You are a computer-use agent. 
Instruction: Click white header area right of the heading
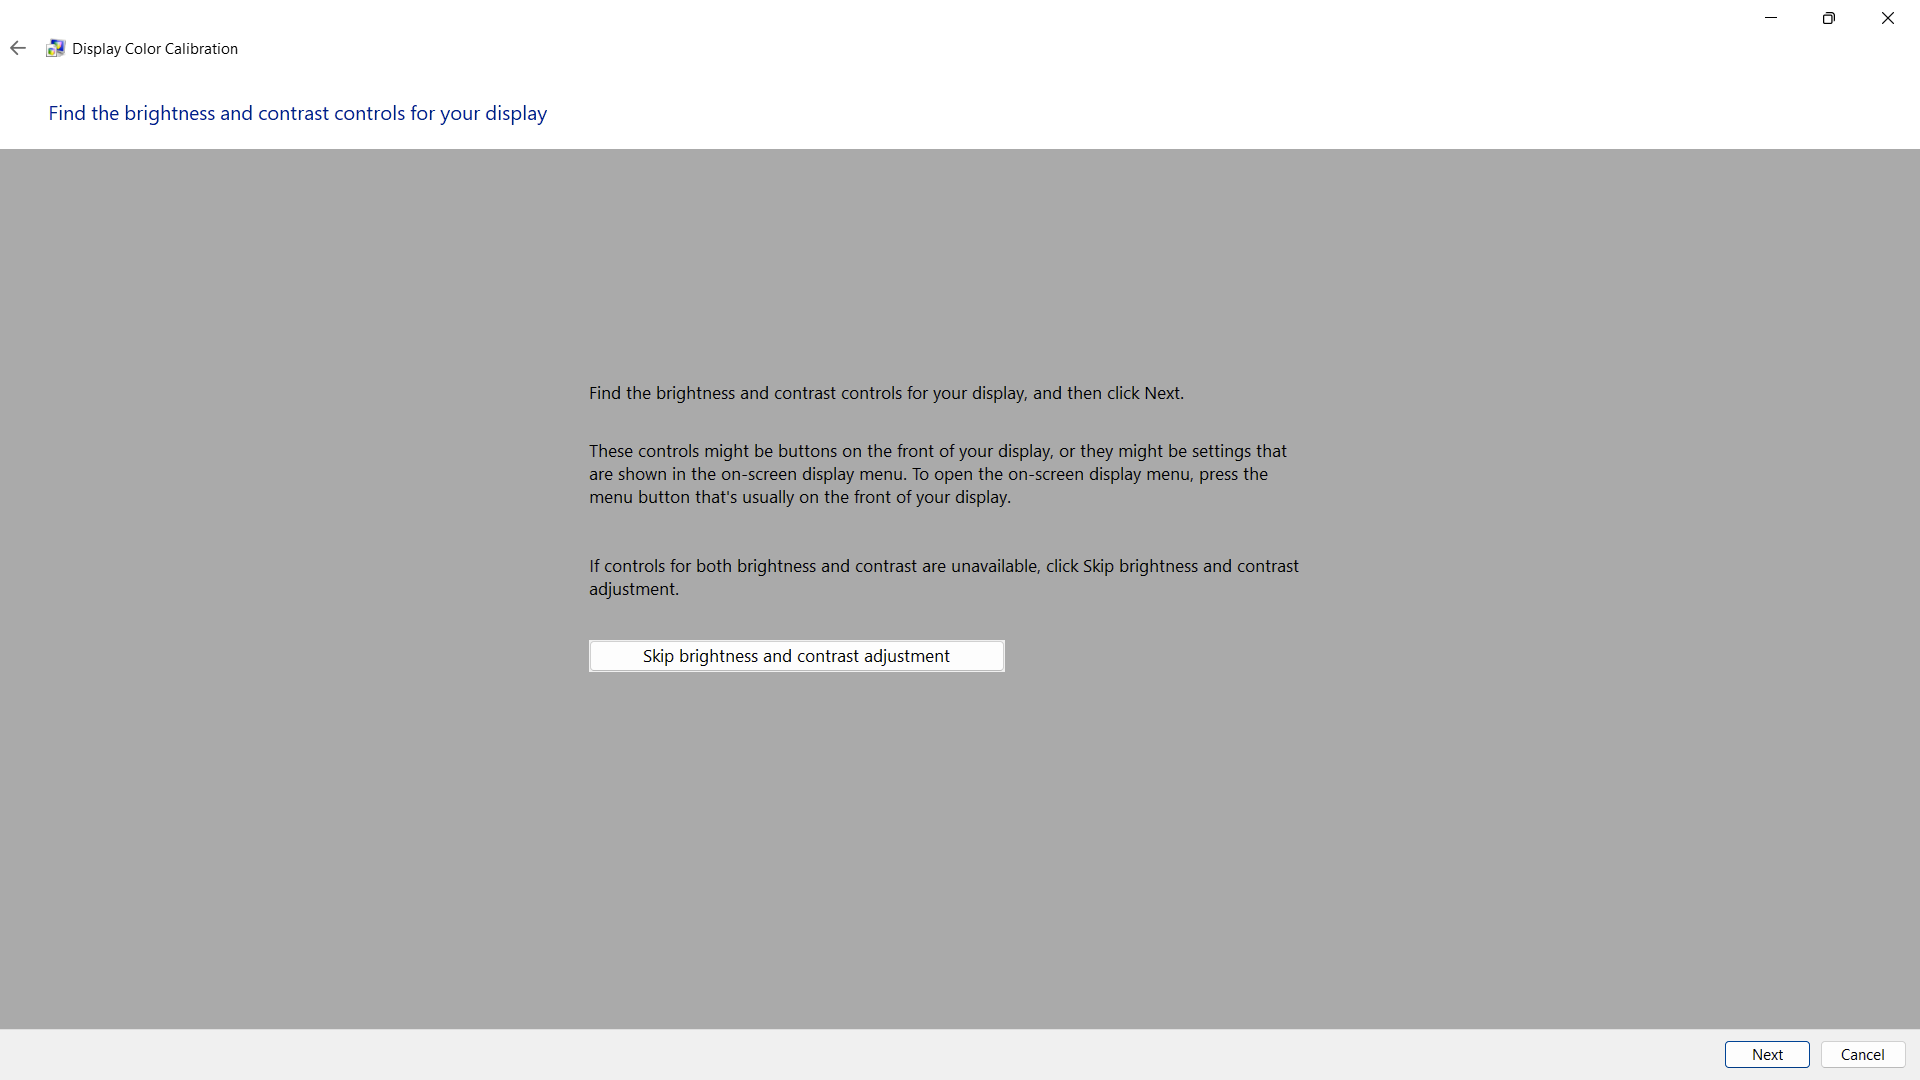pyautogui.click(x=1200, y=113)
